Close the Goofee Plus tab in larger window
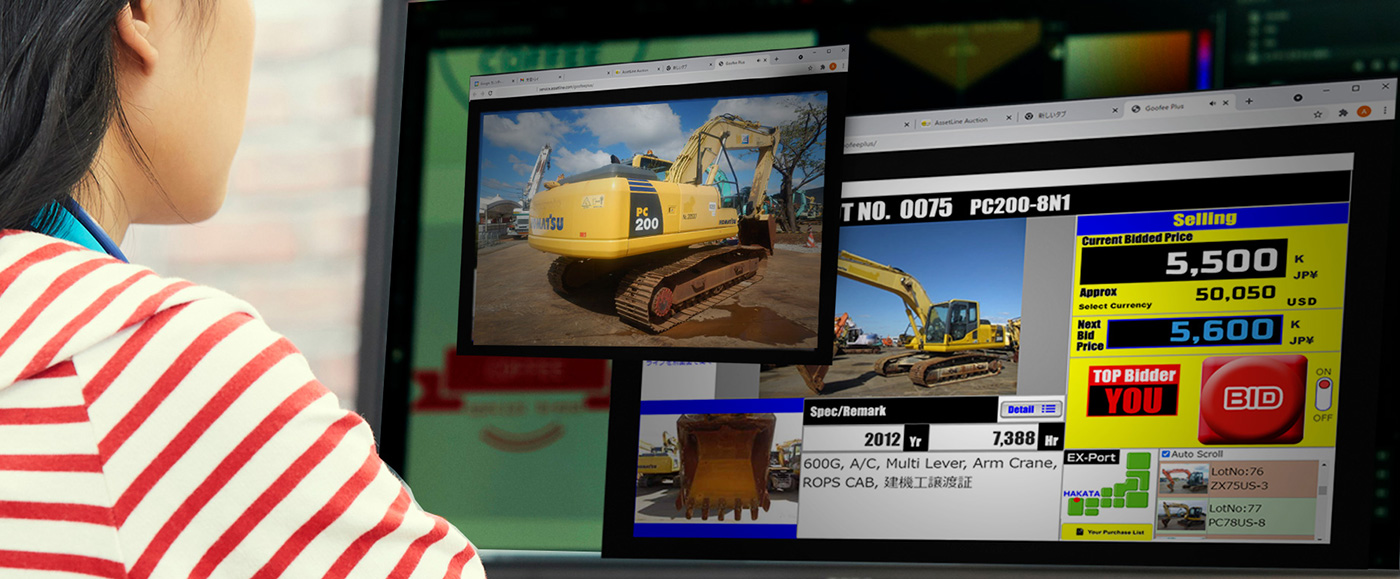This screenshot has width=1400, height=579. coord(1227,103)
